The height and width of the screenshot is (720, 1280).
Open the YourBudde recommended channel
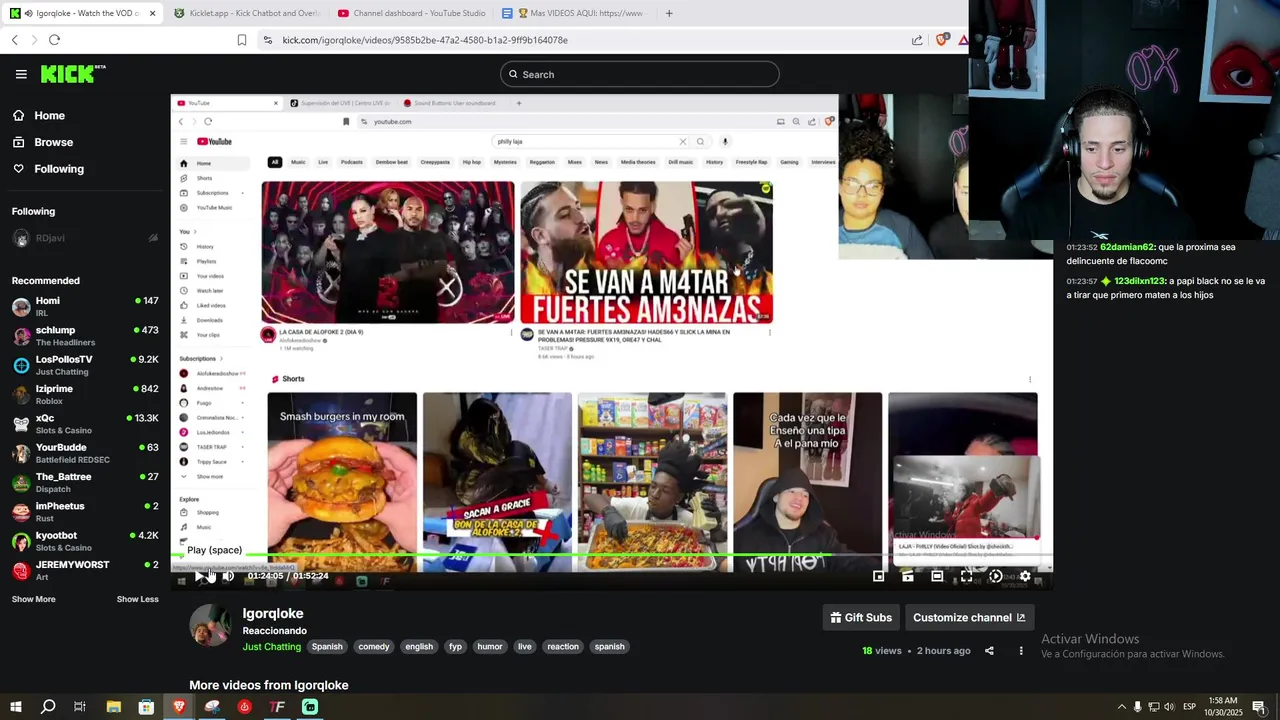pos(85,453)
